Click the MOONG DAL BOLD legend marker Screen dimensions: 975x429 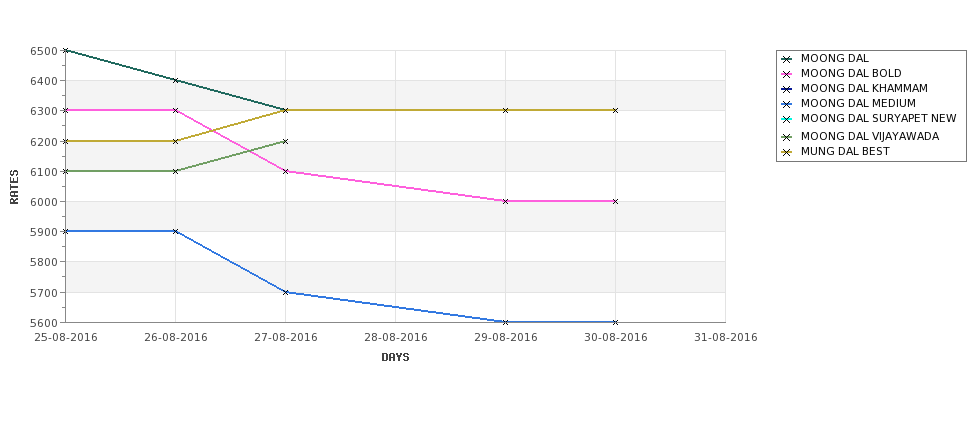pyautogui.click(x=787, y=74)
